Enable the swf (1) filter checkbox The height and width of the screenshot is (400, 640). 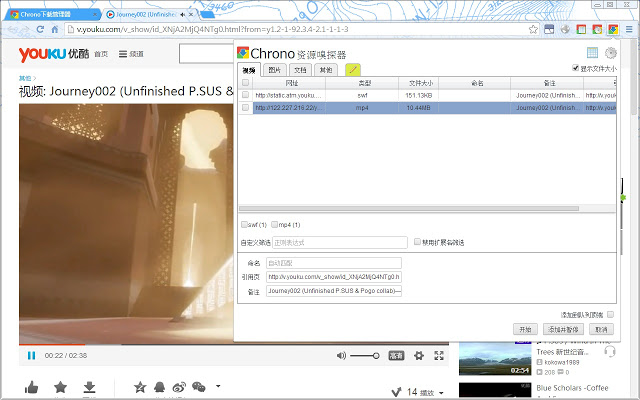pos(244,224)
